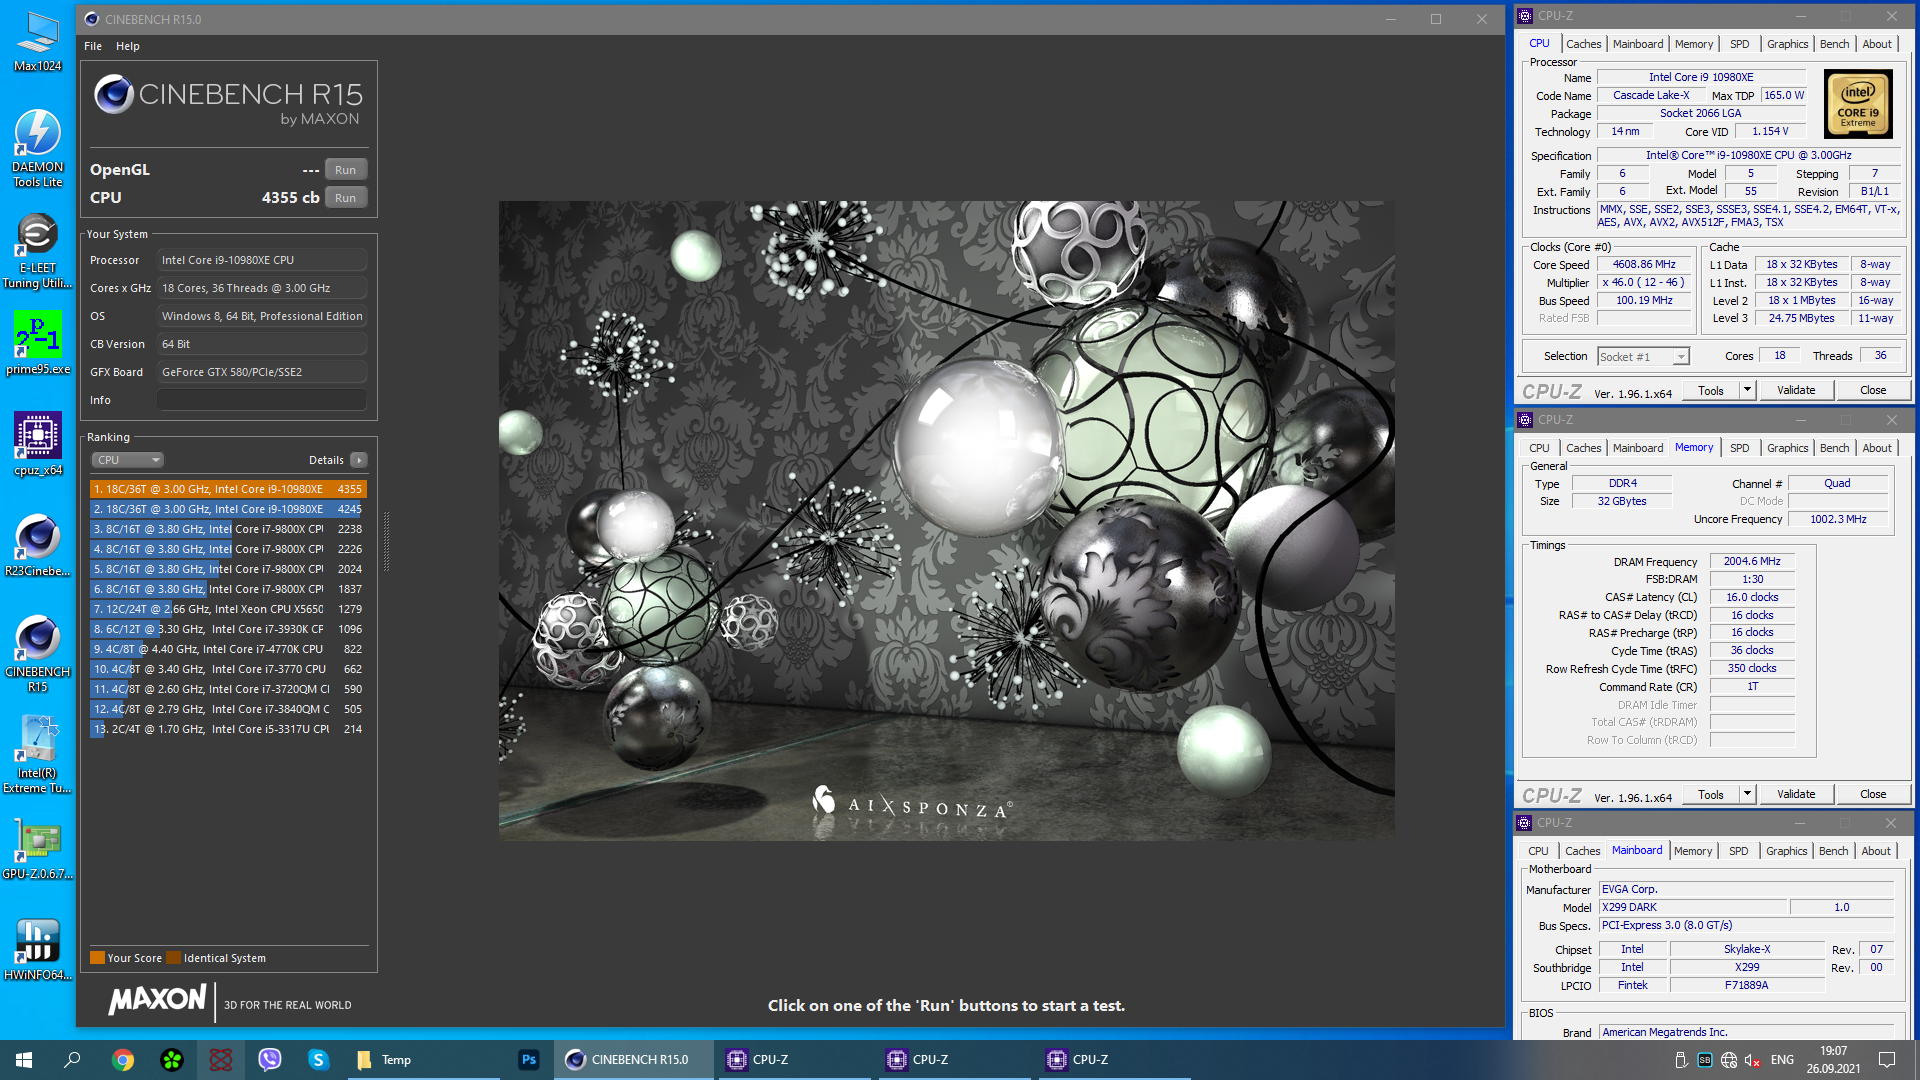The image size is (1920, 1080).
Task: Open the Windows Start menu
Action: tap(24, 1059)
